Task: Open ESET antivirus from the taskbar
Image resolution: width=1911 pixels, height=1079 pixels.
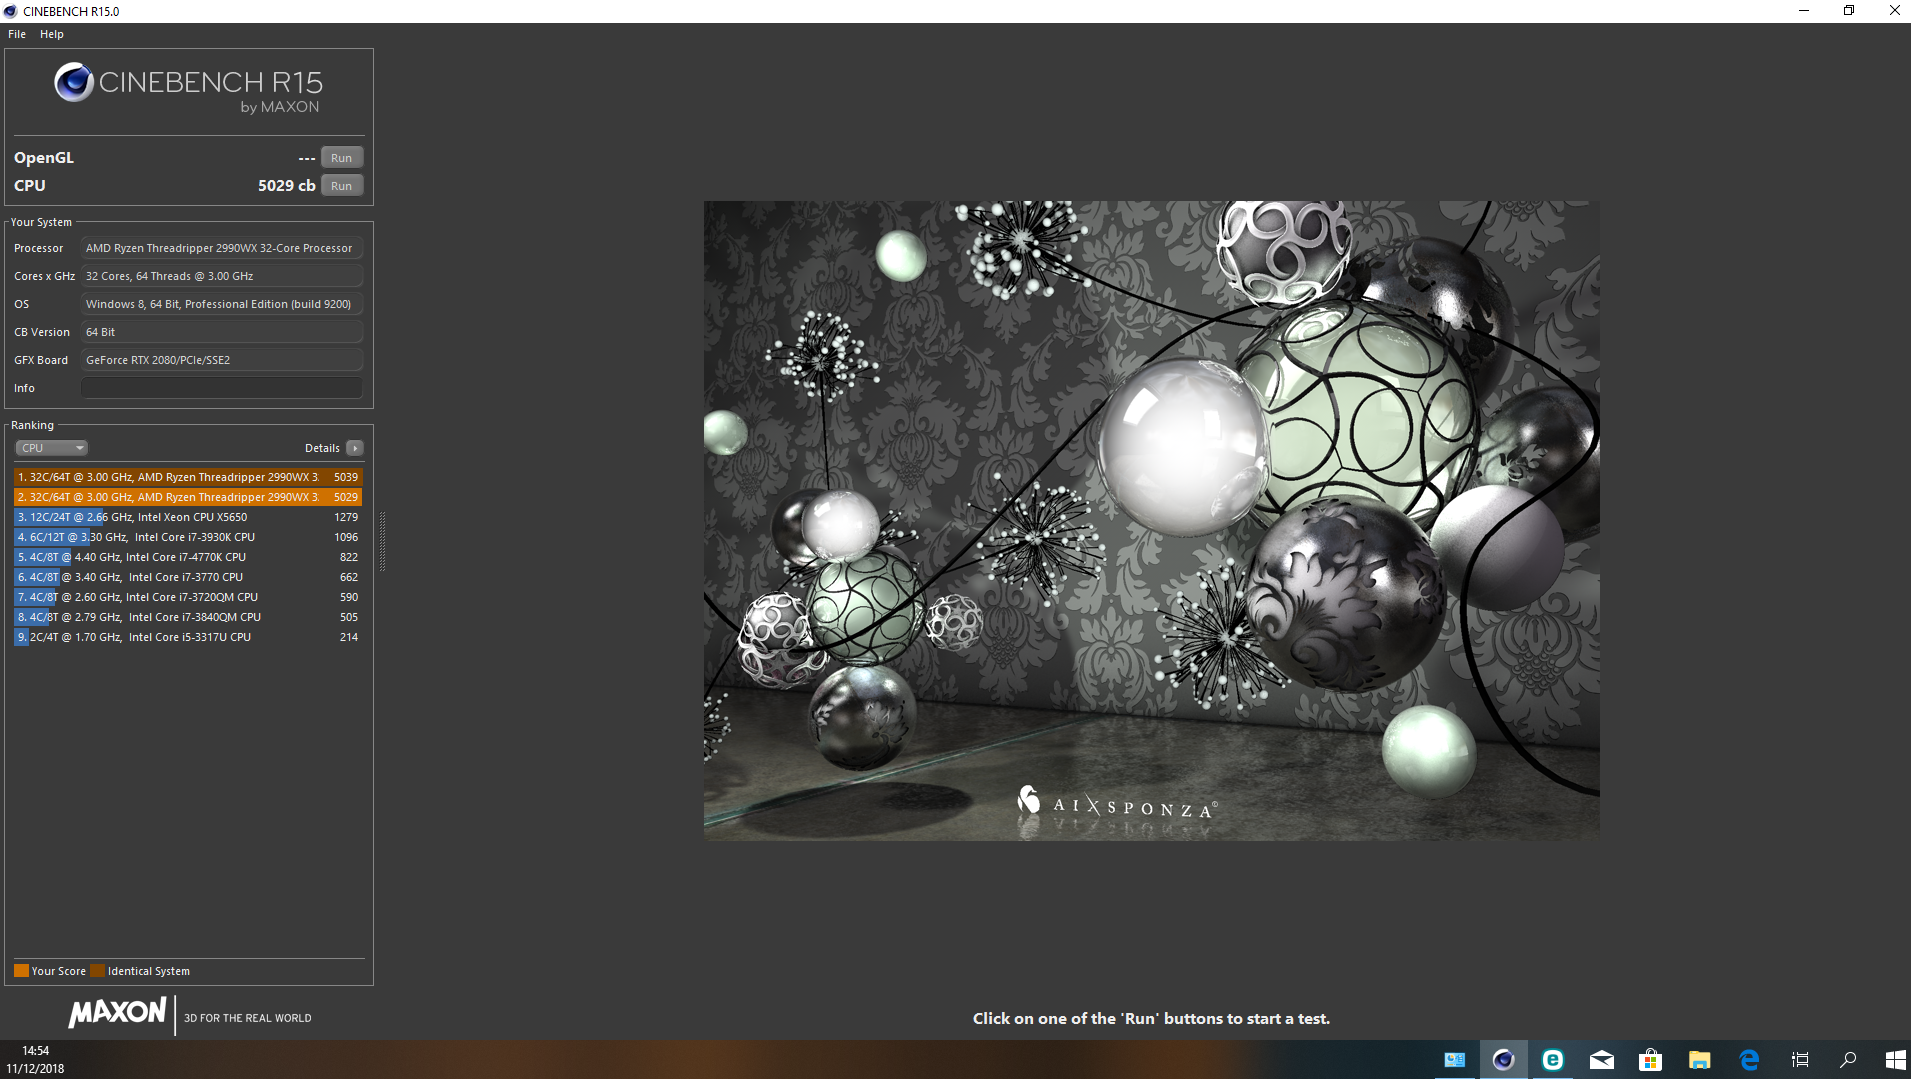Action: click(x=1552, y=1060)
